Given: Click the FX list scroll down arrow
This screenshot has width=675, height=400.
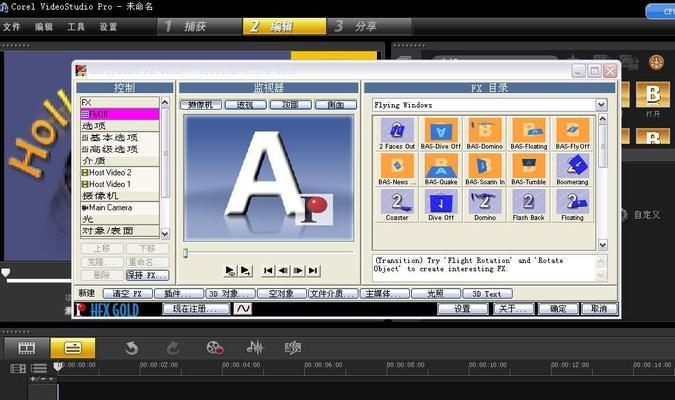Looking at the screenshot, I should coord(603,245).
